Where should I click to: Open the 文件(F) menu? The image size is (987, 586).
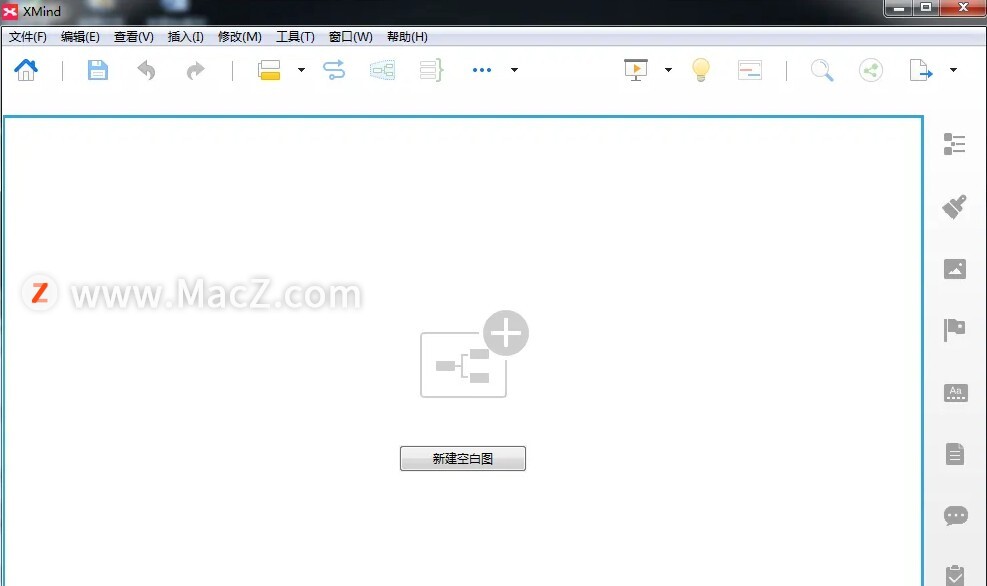(x=28, y=37)
